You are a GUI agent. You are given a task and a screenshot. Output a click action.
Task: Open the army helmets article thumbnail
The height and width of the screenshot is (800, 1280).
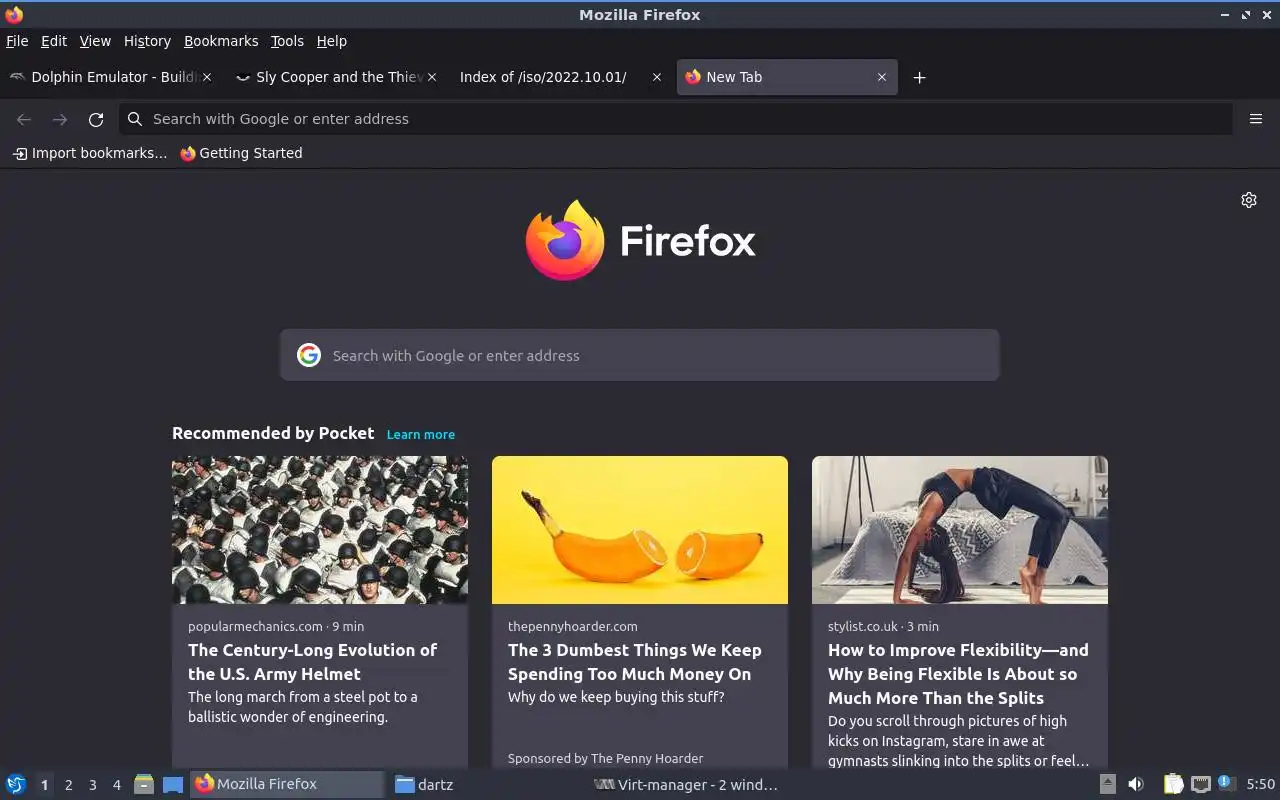[x=320, y=530]
